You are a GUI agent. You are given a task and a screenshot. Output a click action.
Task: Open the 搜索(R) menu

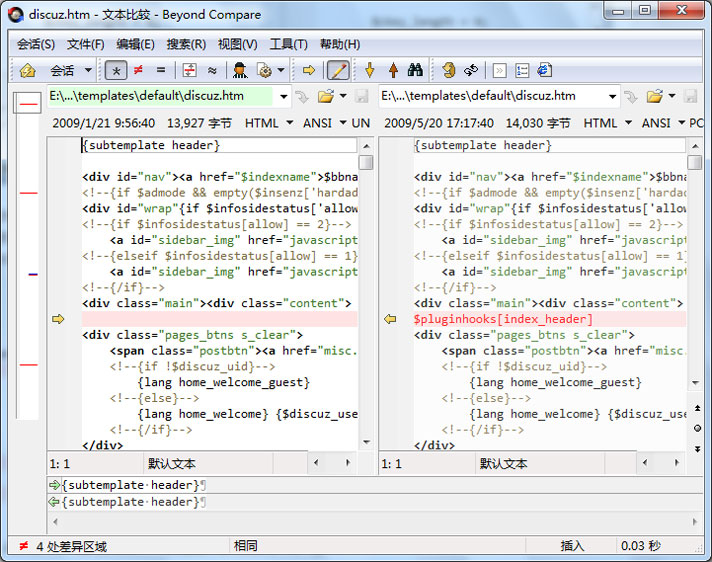tap(186, 44)
